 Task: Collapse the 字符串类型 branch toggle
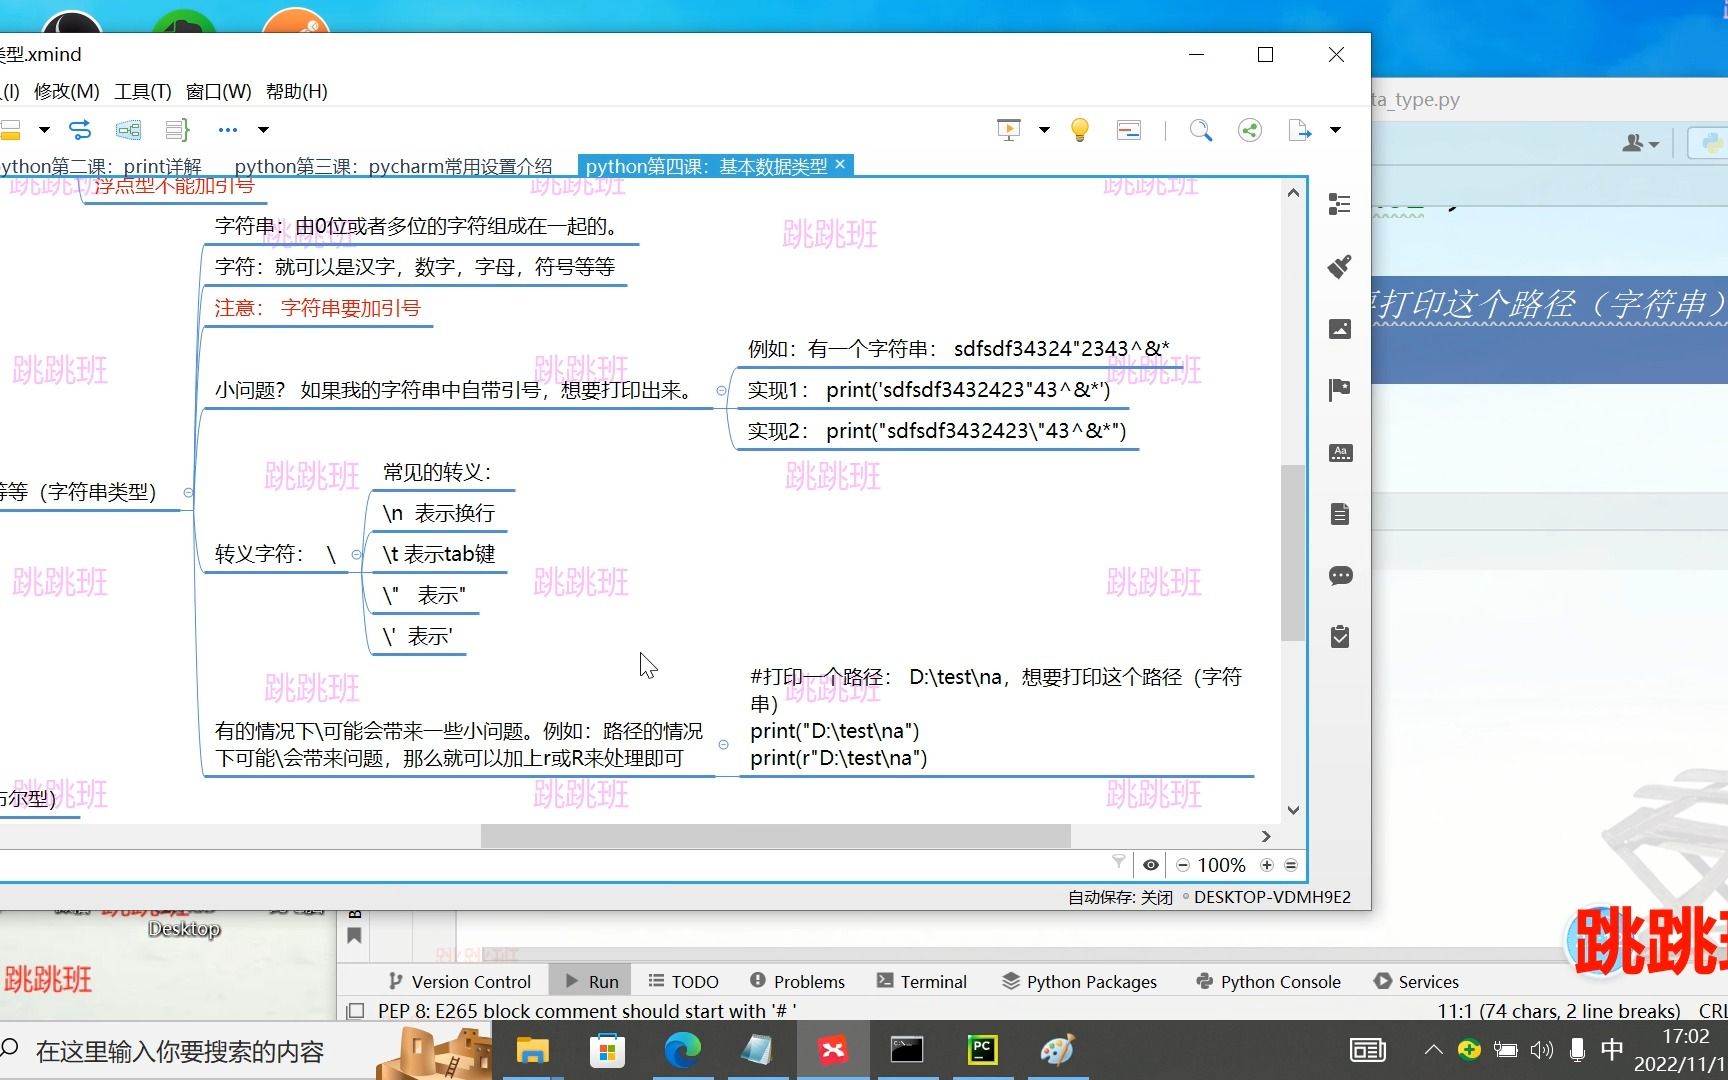point(188,492)
